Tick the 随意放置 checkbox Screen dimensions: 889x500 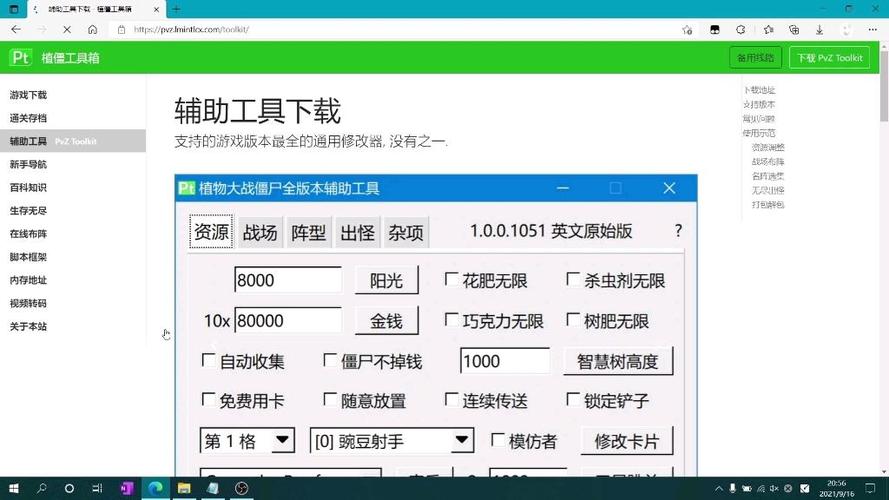pyautogui.click(x=329, y=400)
